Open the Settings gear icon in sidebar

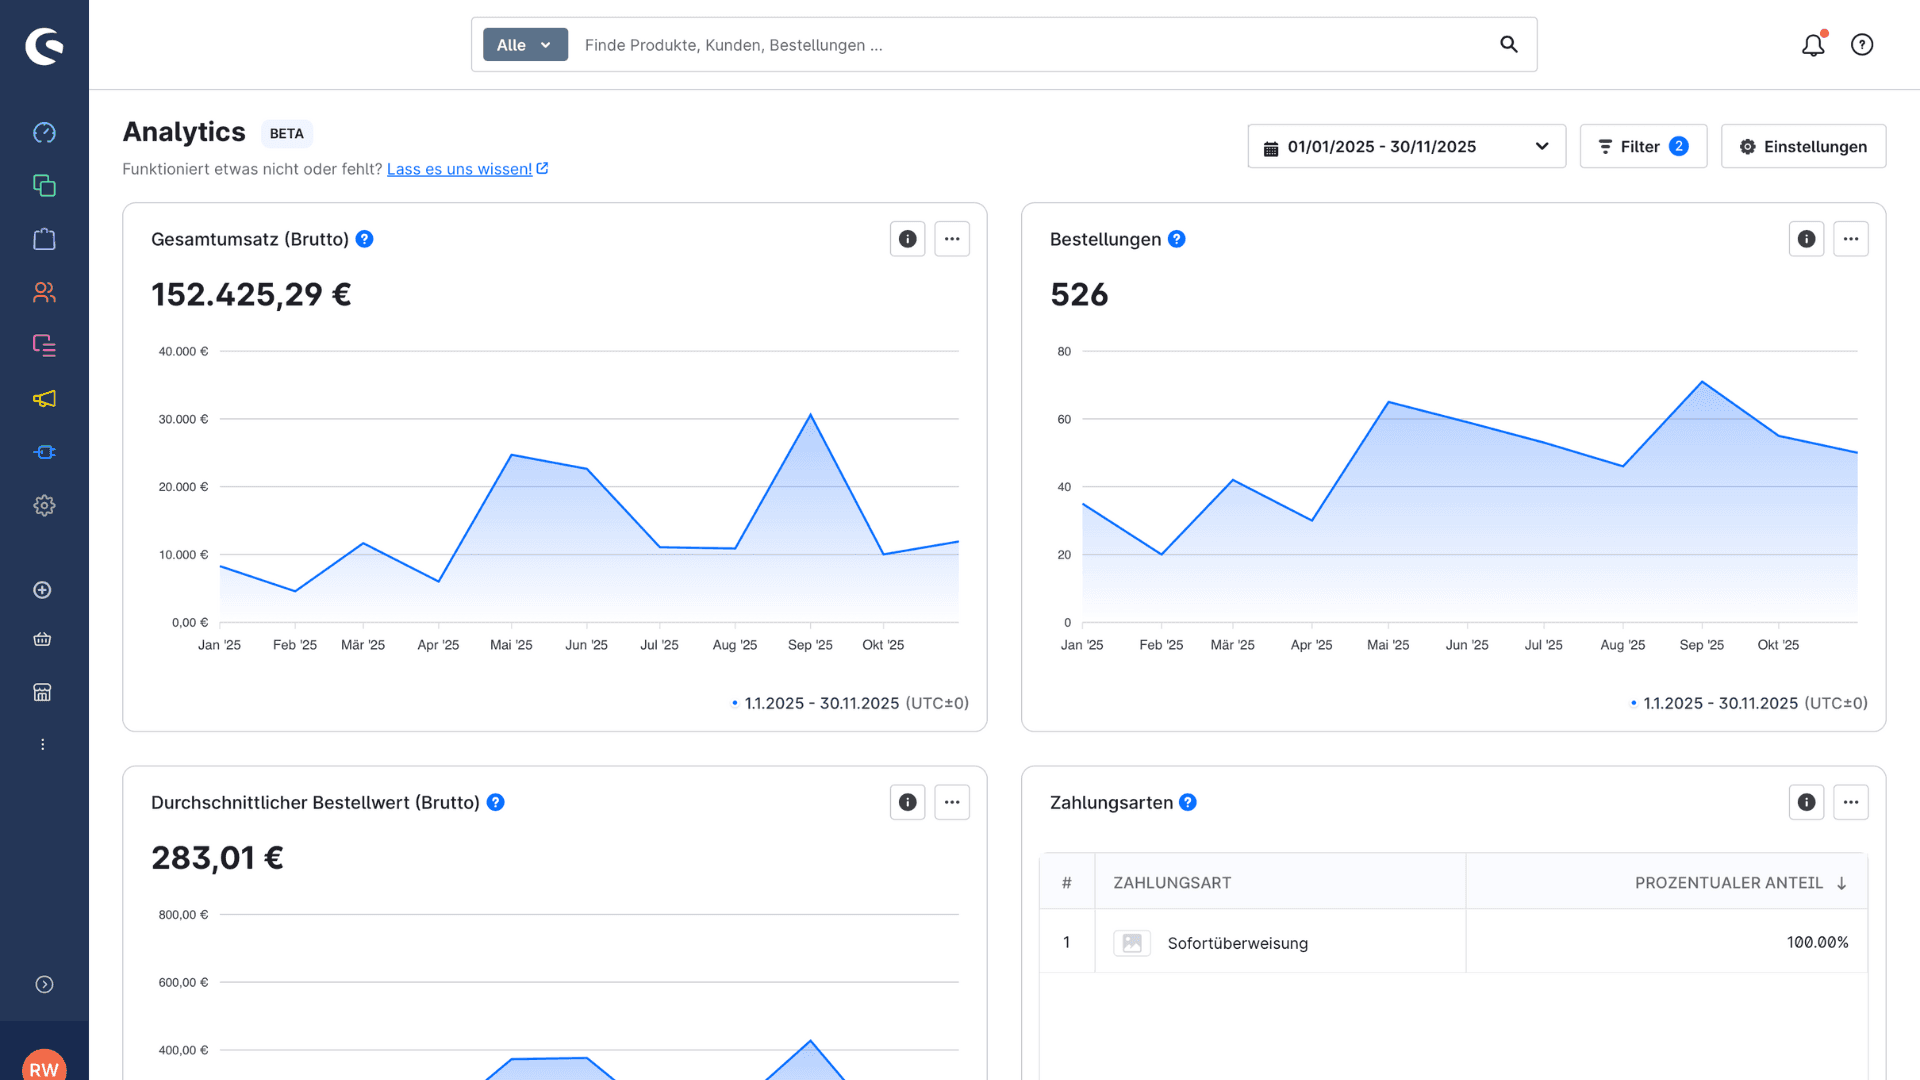point(44,506)
